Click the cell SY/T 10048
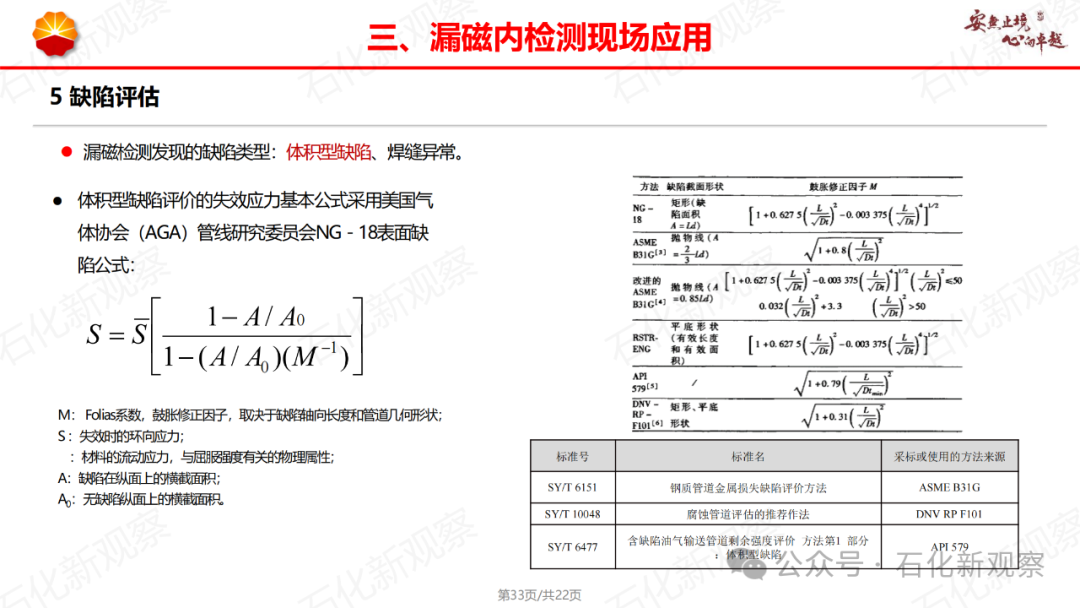The image size is (1080, 608). [x=572, y=514]
